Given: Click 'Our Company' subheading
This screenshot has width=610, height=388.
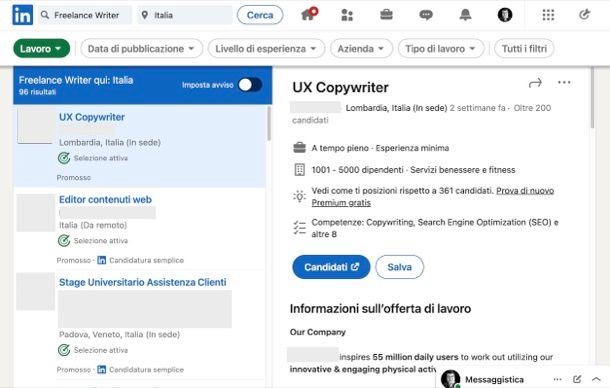Looking at the screenshot, I should click(x=318, y=332).
